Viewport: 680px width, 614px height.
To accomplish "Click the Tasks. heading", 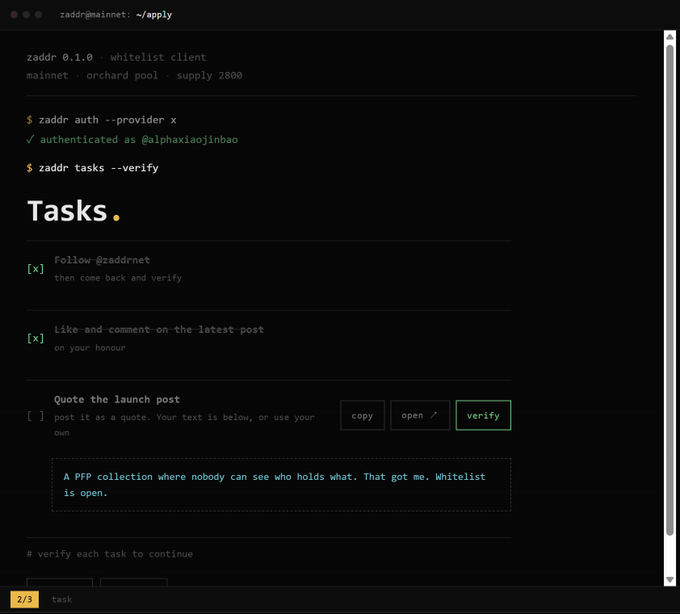I will 74,211.
